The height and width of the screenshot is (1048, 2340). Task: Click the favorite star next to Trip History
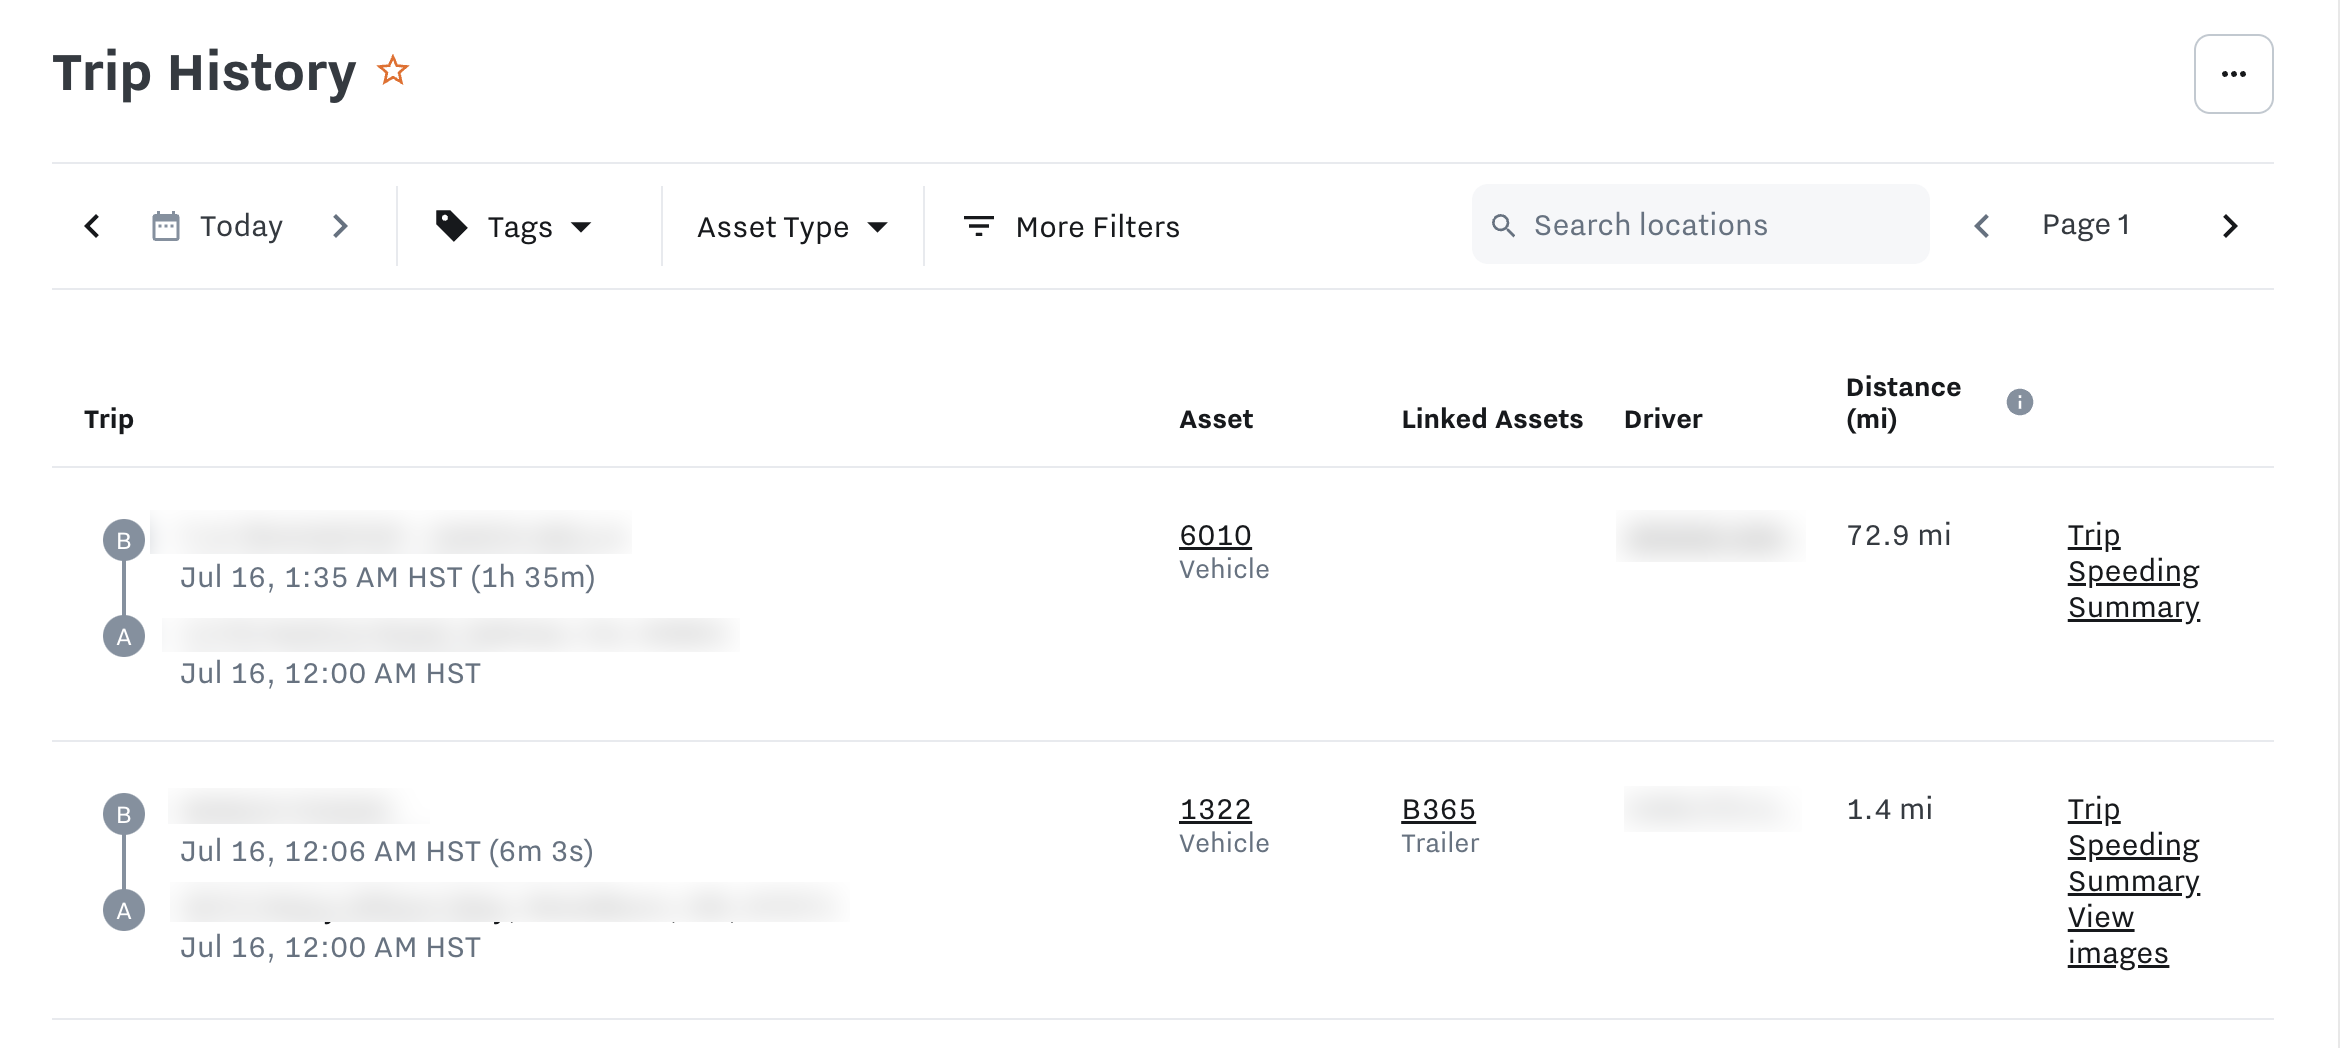(393, 71)
